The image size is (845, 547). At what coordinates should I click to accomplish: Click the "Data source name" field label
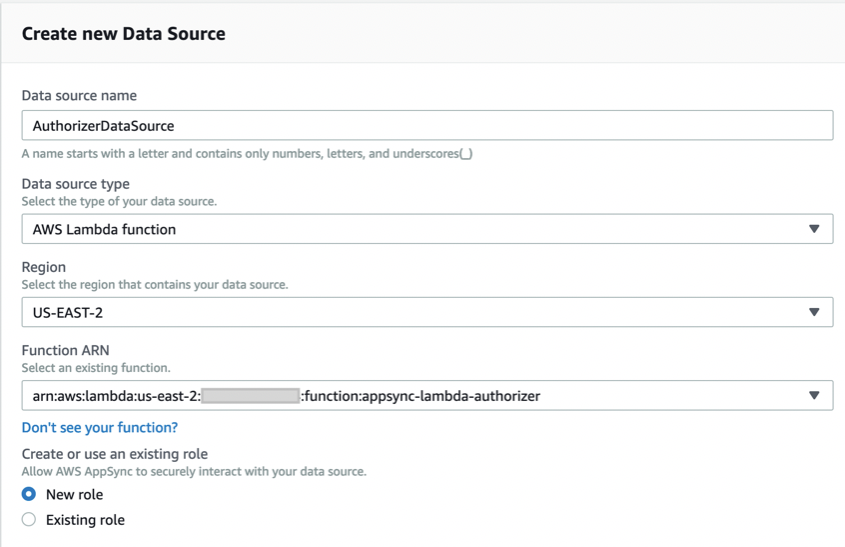[80, 96]
